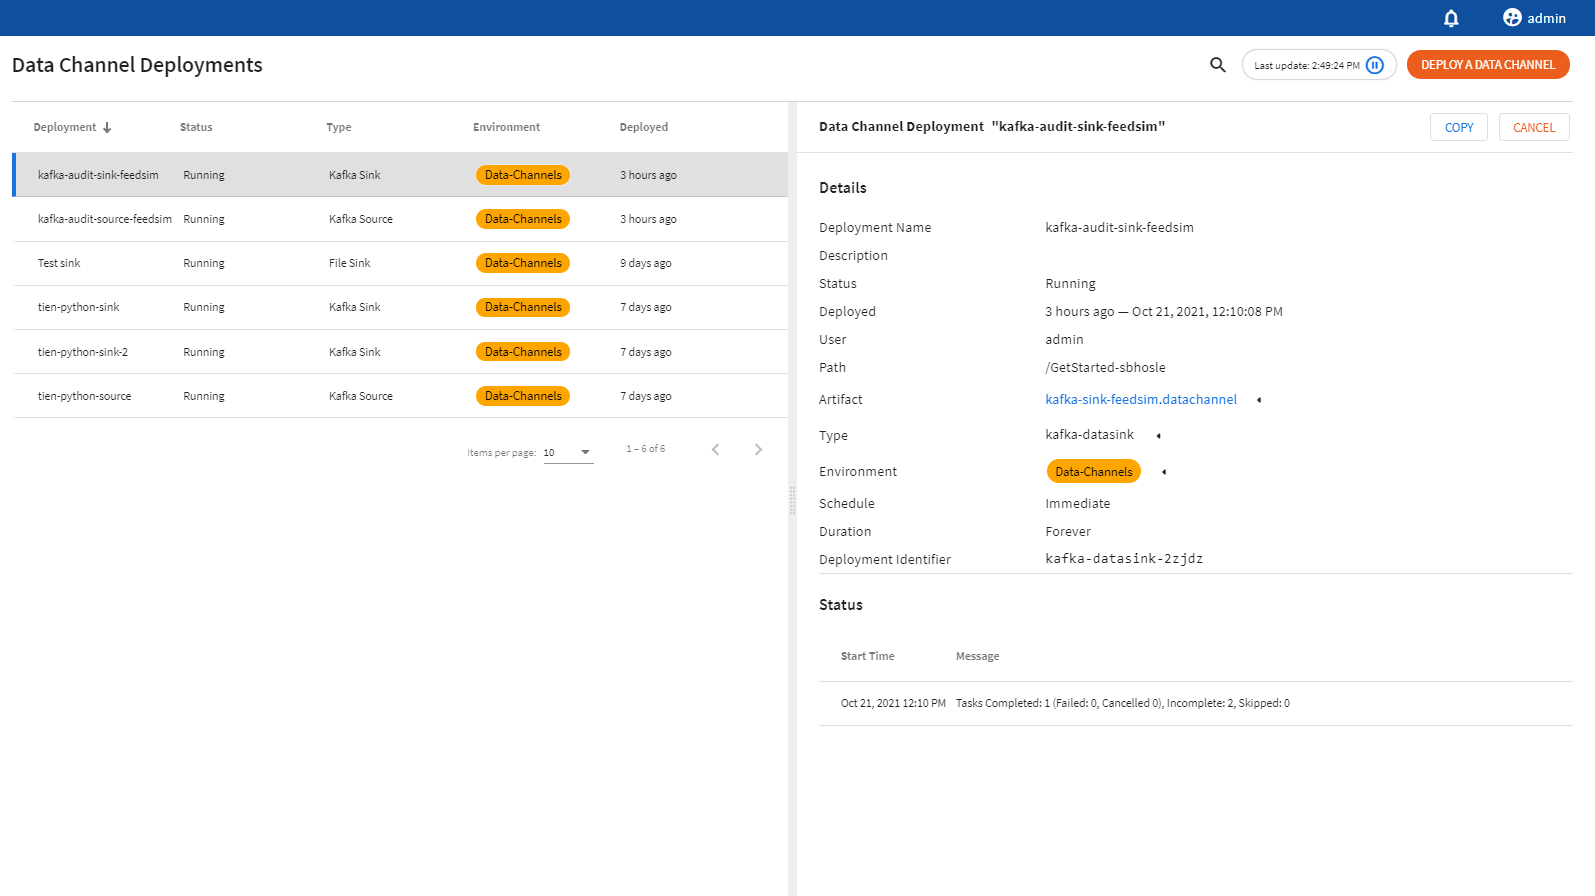Viewport: 1595px width, 896px height.
Task: Click Deploy a Data Channel button
Action: pyautogui.click(x=1487, y=65)
